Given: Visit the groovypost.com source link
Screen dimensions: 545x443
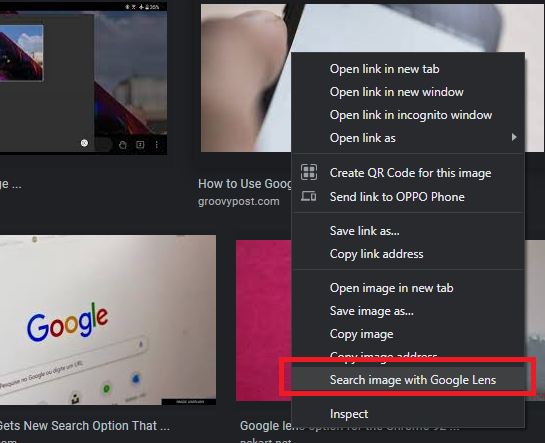Looking at the screenshot, I should click(x=238, y=201).
